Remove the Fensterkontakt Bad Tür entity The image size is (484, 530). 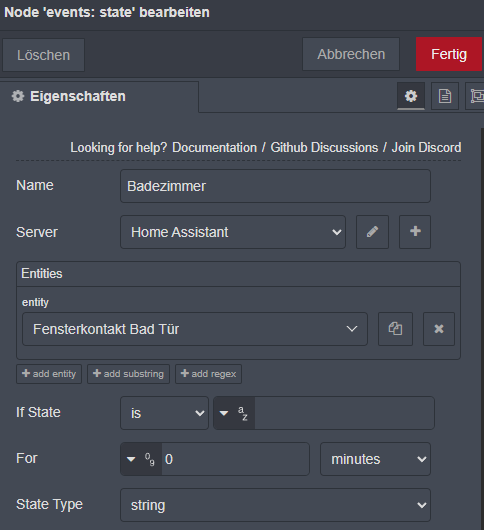pyautogui.click(x=439, y=329)
